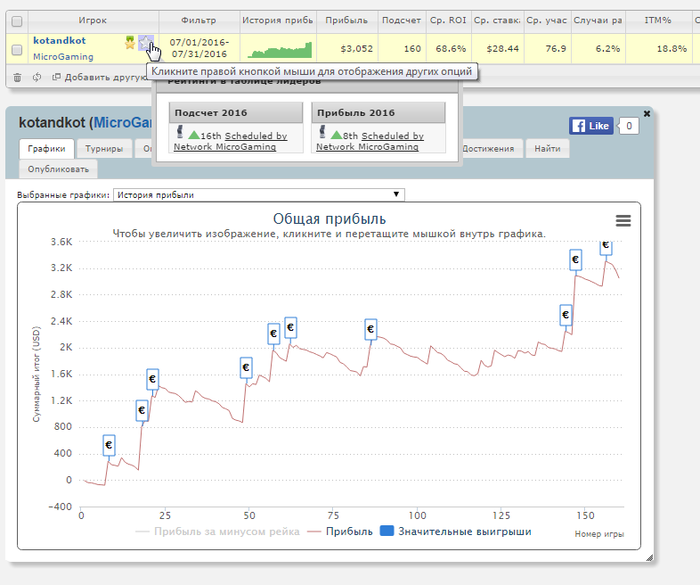700x585 pixels.
Task: Click the Facebook Like button
Action: (591, 126)
